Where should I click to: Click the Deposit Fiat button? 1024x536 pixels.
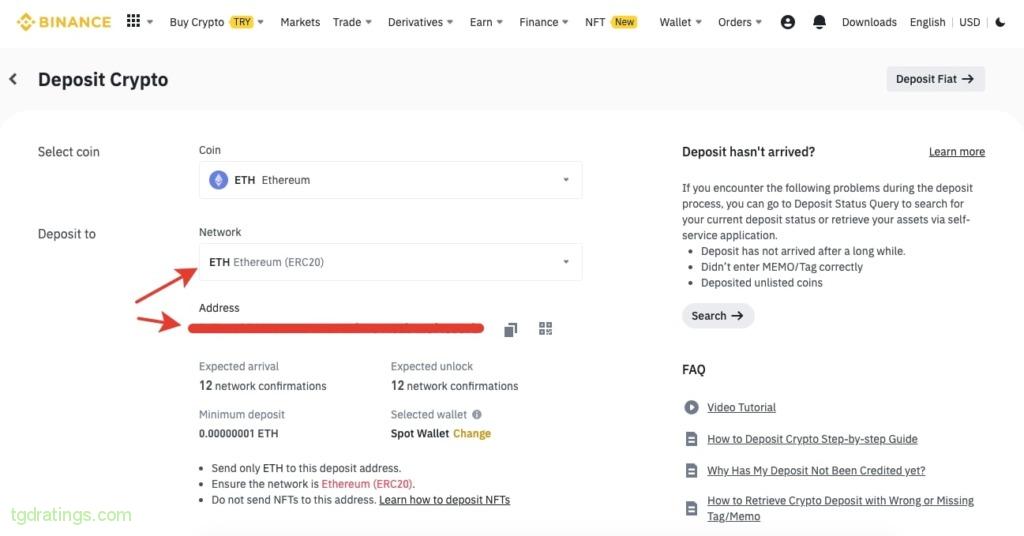pyautogui.click(x=935, y=79)
